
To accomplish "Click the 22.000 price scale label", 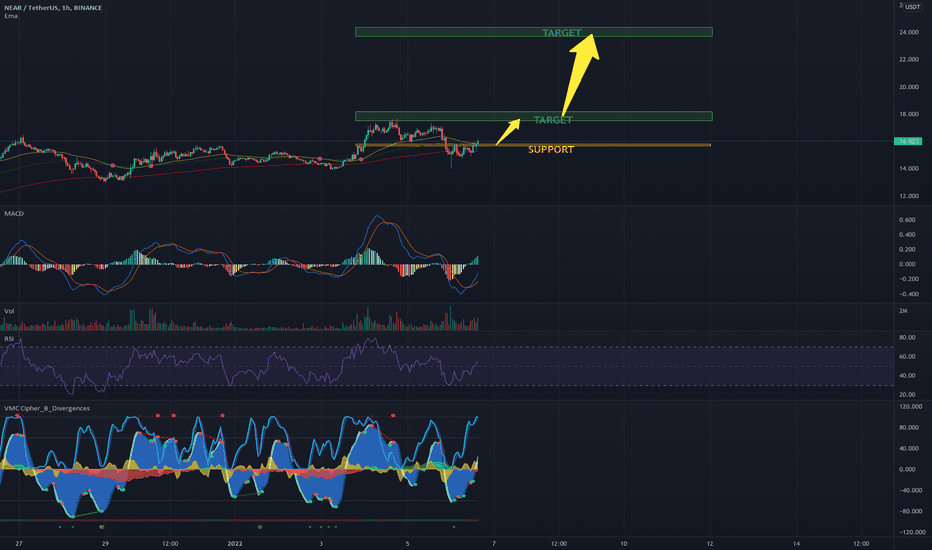I will [x=909, y=59].
